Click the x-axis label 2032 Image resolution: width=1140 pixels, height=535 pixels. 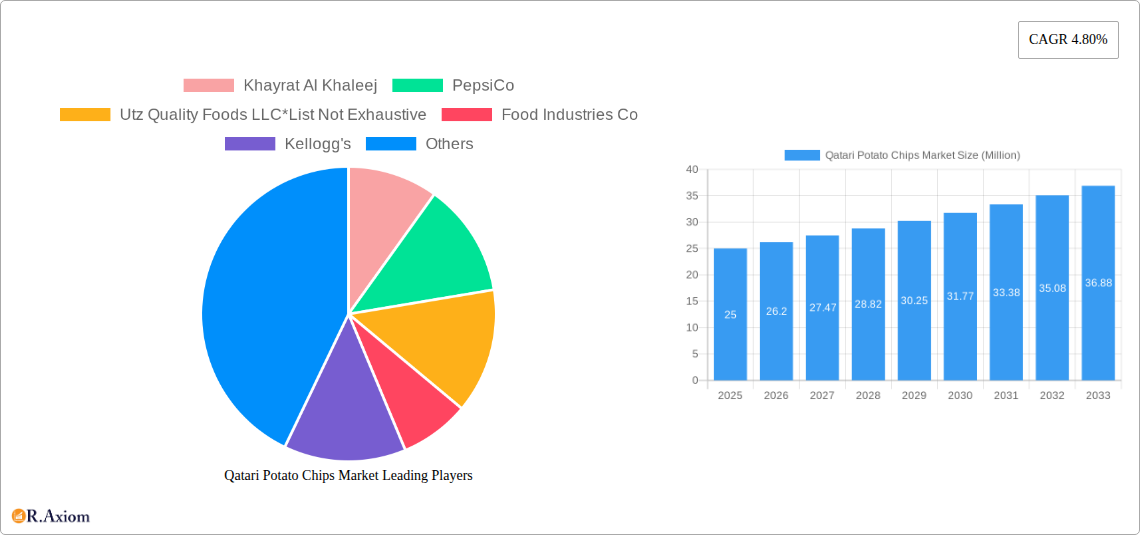click(1052, 395)
